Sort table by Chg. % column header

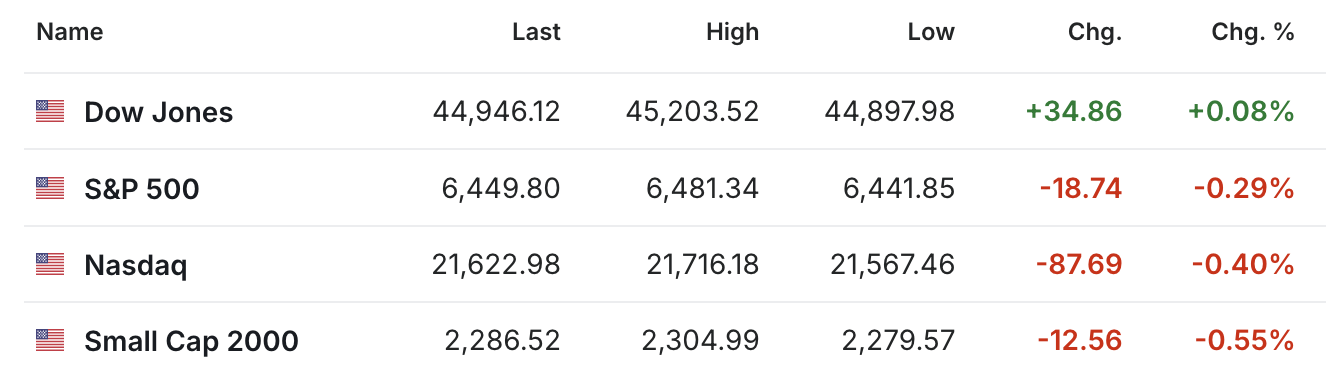(1253, 32)
